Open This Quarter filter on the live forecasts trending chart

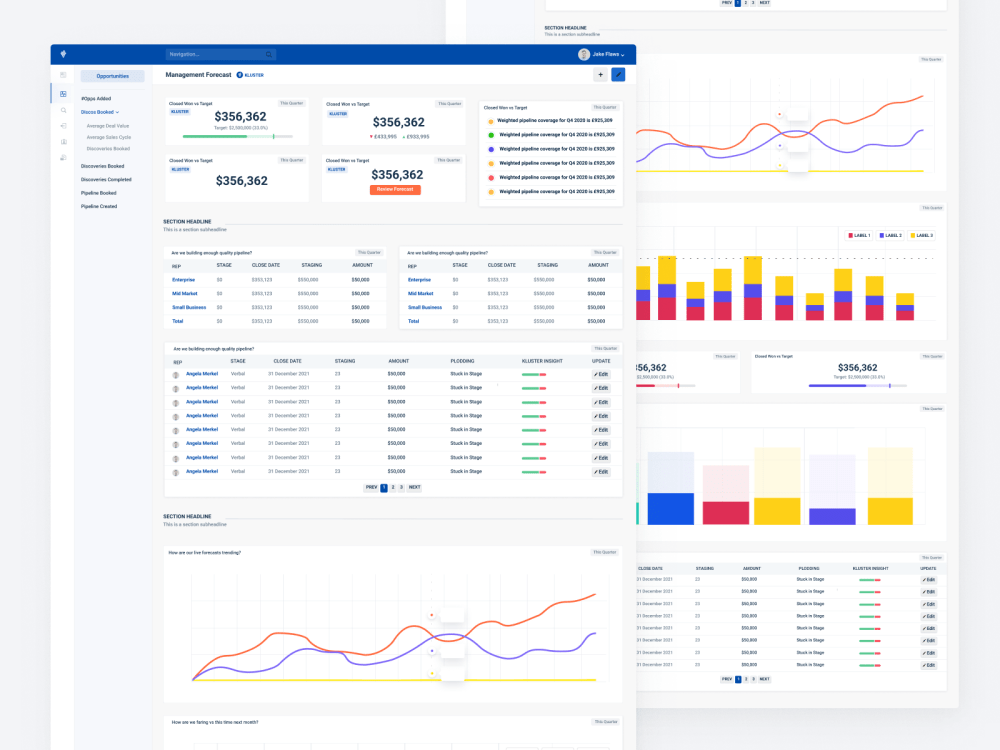coord(605,552)
